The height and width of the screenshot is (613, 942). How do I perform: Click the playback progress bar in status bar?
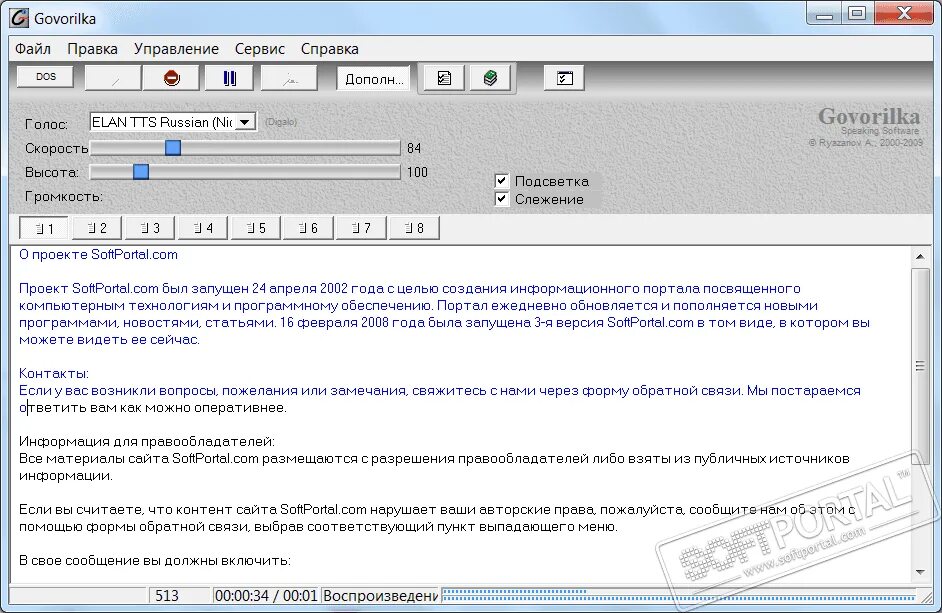coord(679,596)
